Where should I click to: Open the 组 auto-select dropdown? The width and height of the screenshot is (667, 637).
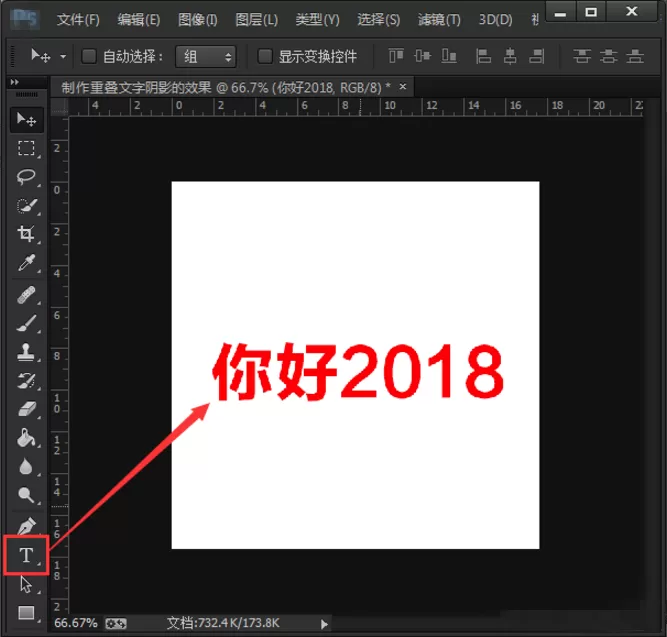[205, 57]
